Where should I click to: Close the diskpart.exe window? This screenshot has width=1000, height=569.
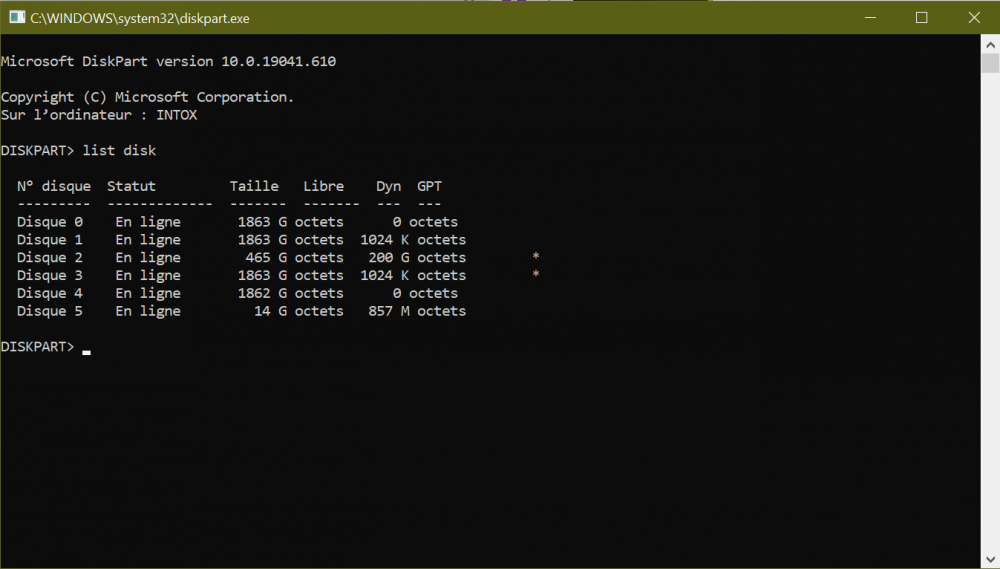click(973, 17)
